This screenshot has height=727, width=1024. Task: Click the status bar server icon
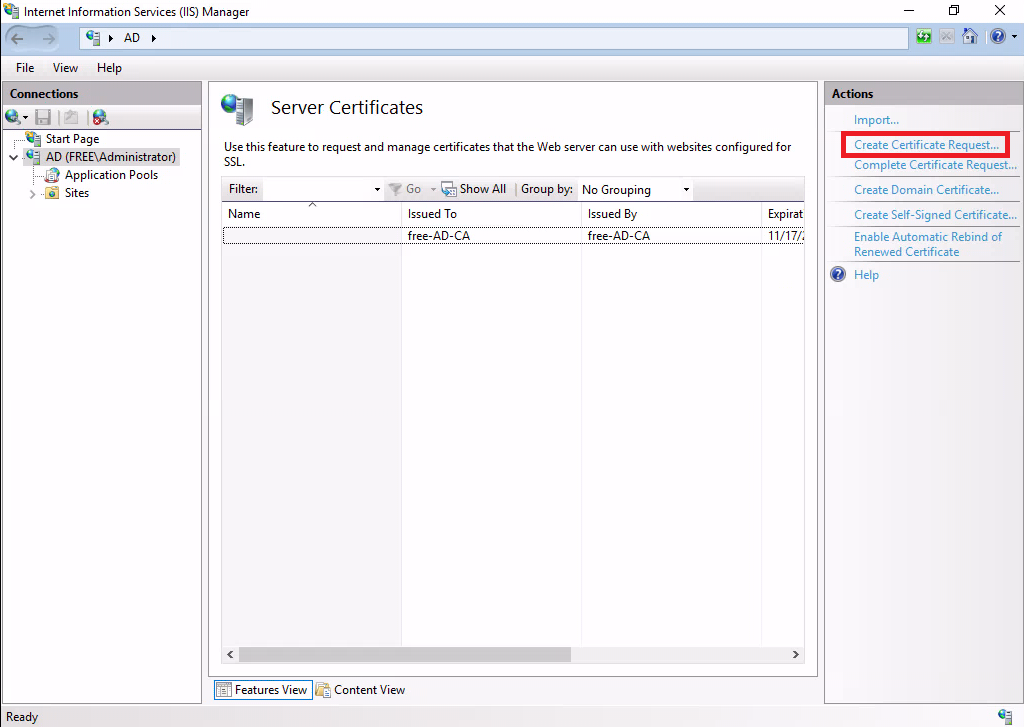coord(1005,717)
